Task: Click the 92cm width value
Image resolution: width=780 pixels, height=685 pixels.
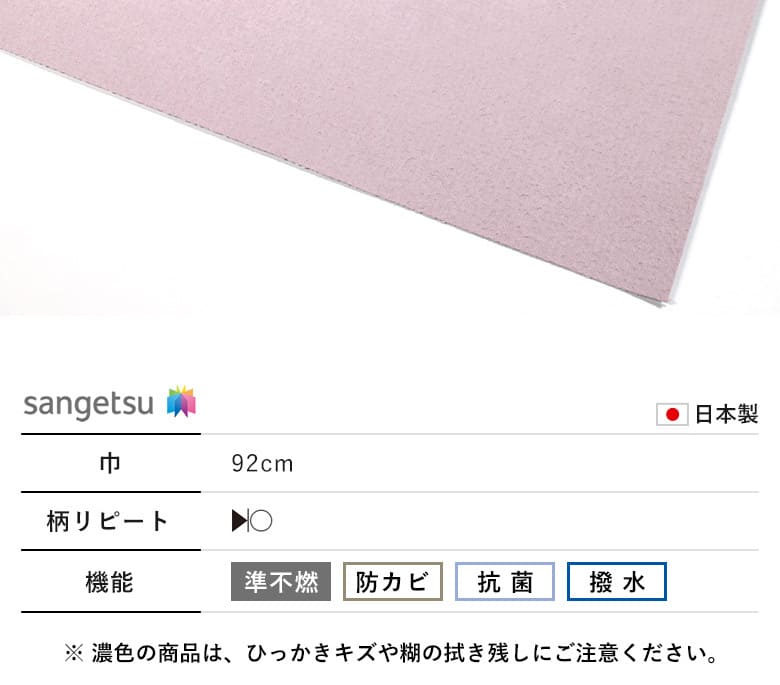Action: [x=262, y=464]
